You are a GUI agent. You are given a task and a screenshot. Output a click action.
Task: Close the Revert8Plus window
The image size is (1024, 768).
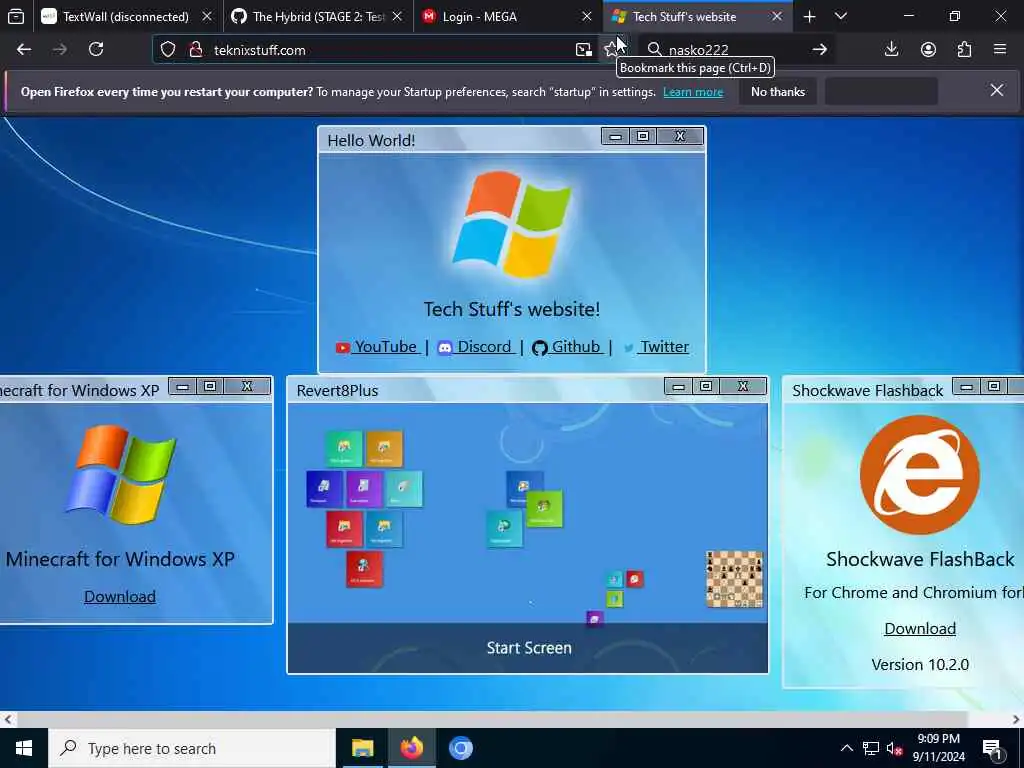pyautogui.click(x=743, y=387)
